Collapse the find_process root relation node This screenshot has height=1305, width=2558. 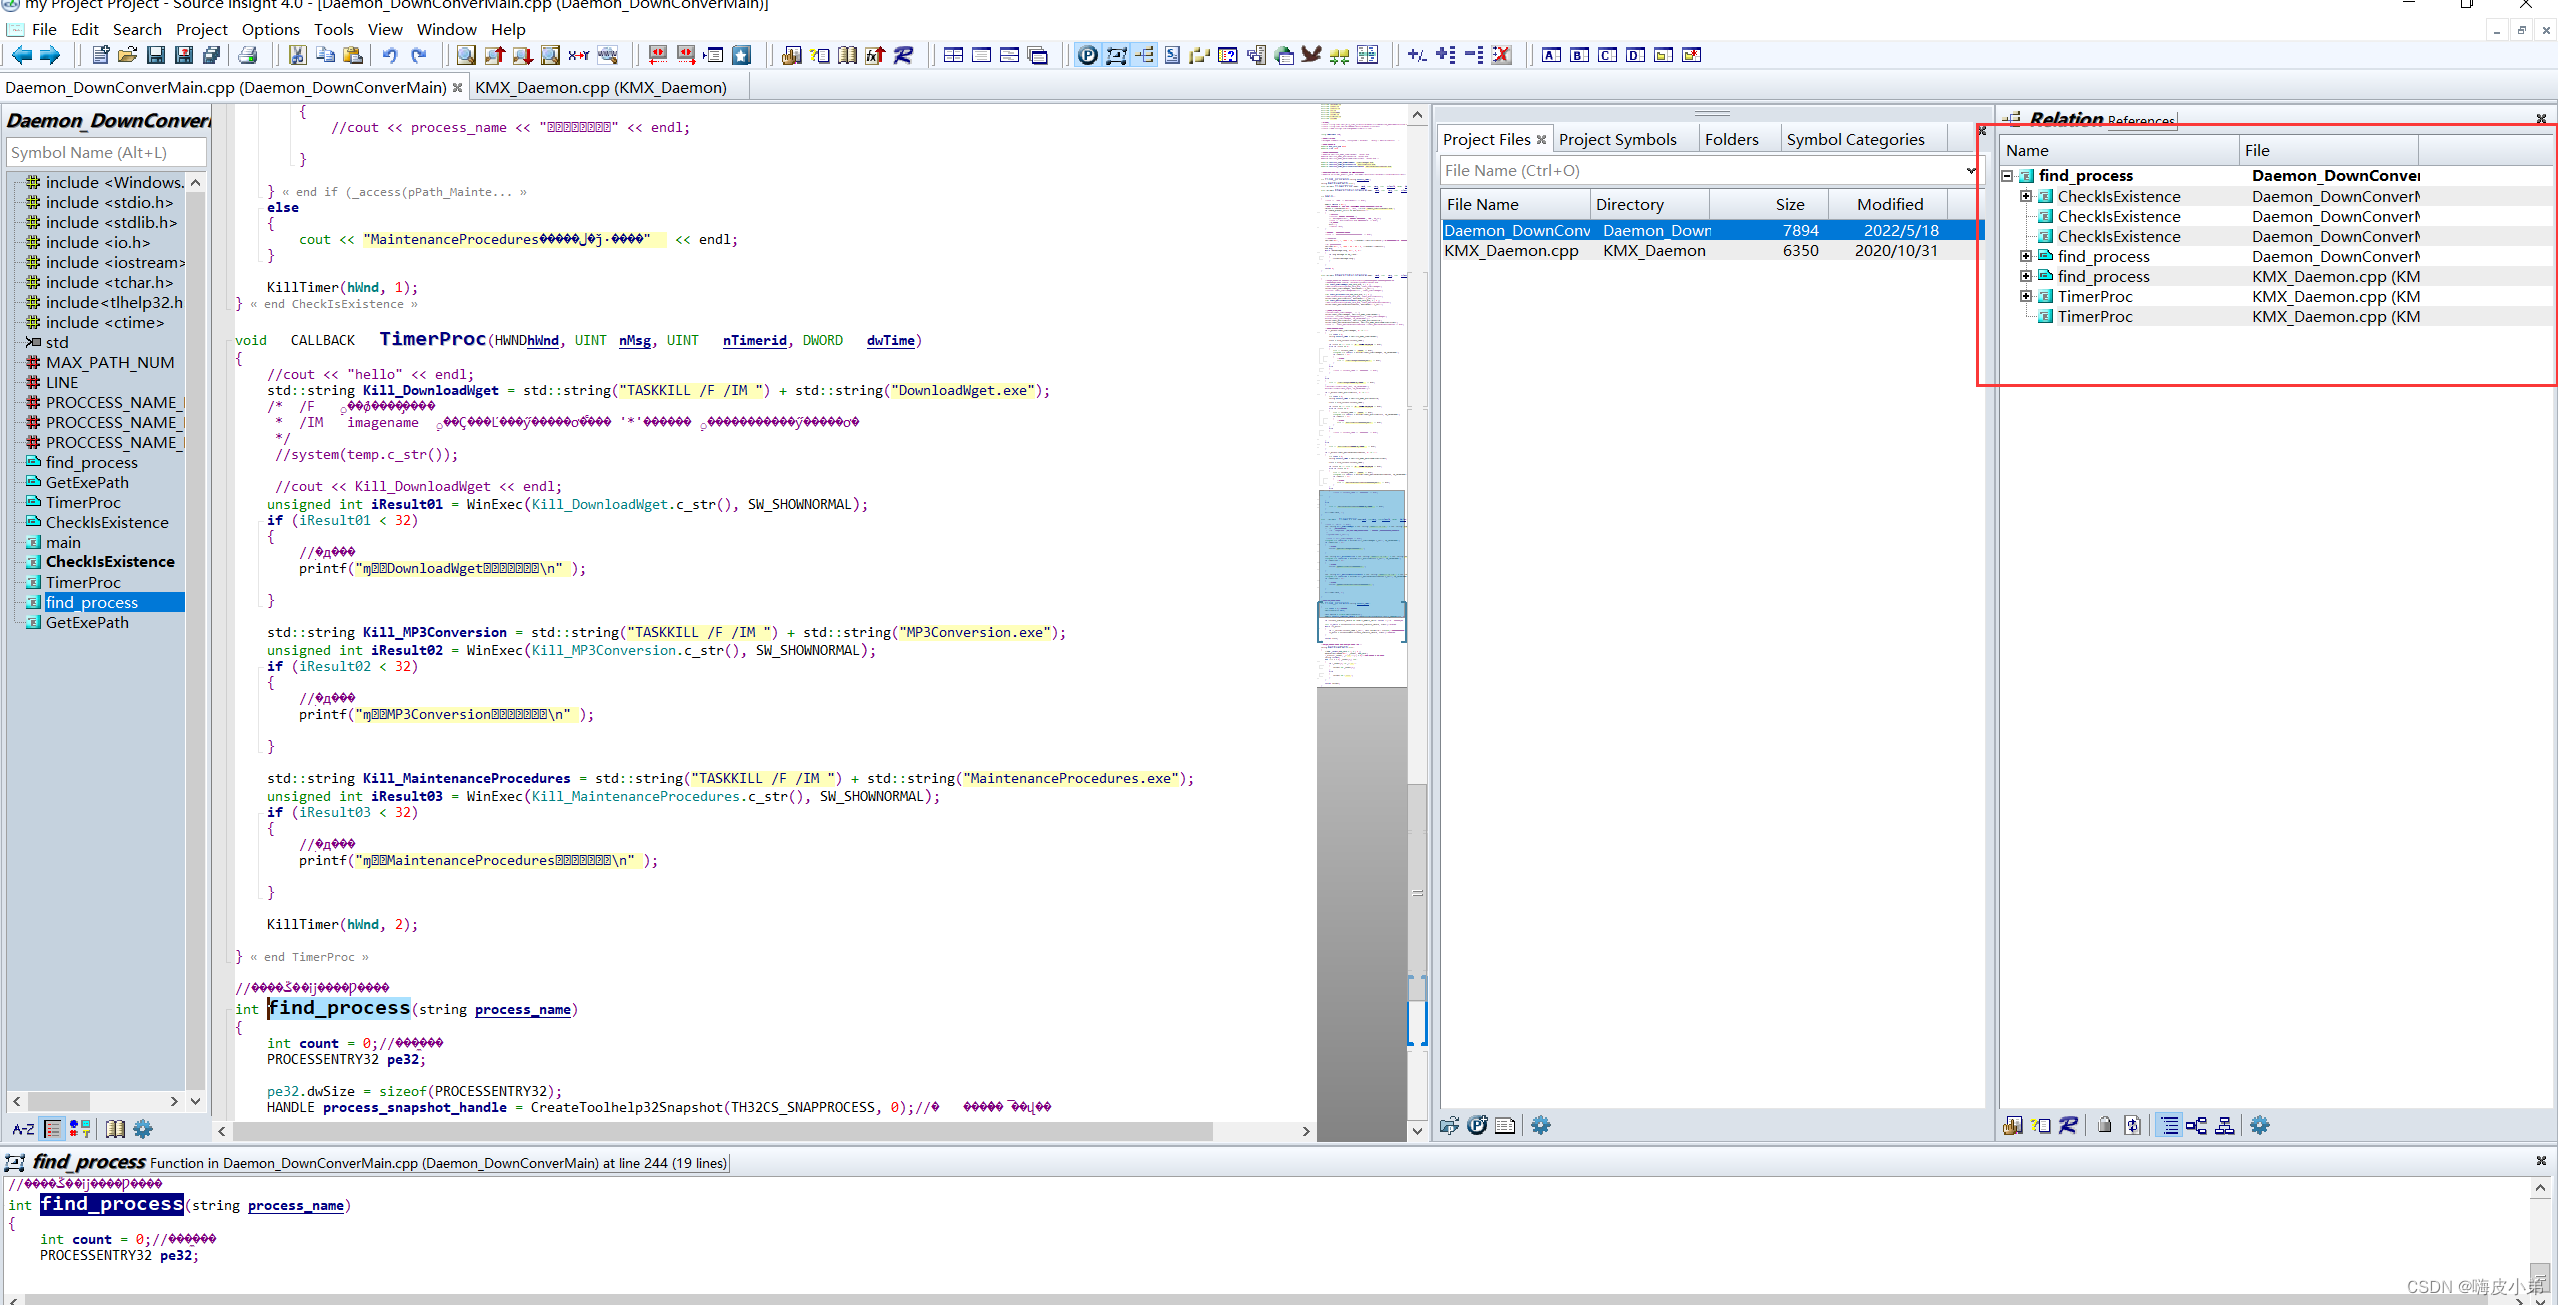pyautogui.click(x=2007, y=176)
